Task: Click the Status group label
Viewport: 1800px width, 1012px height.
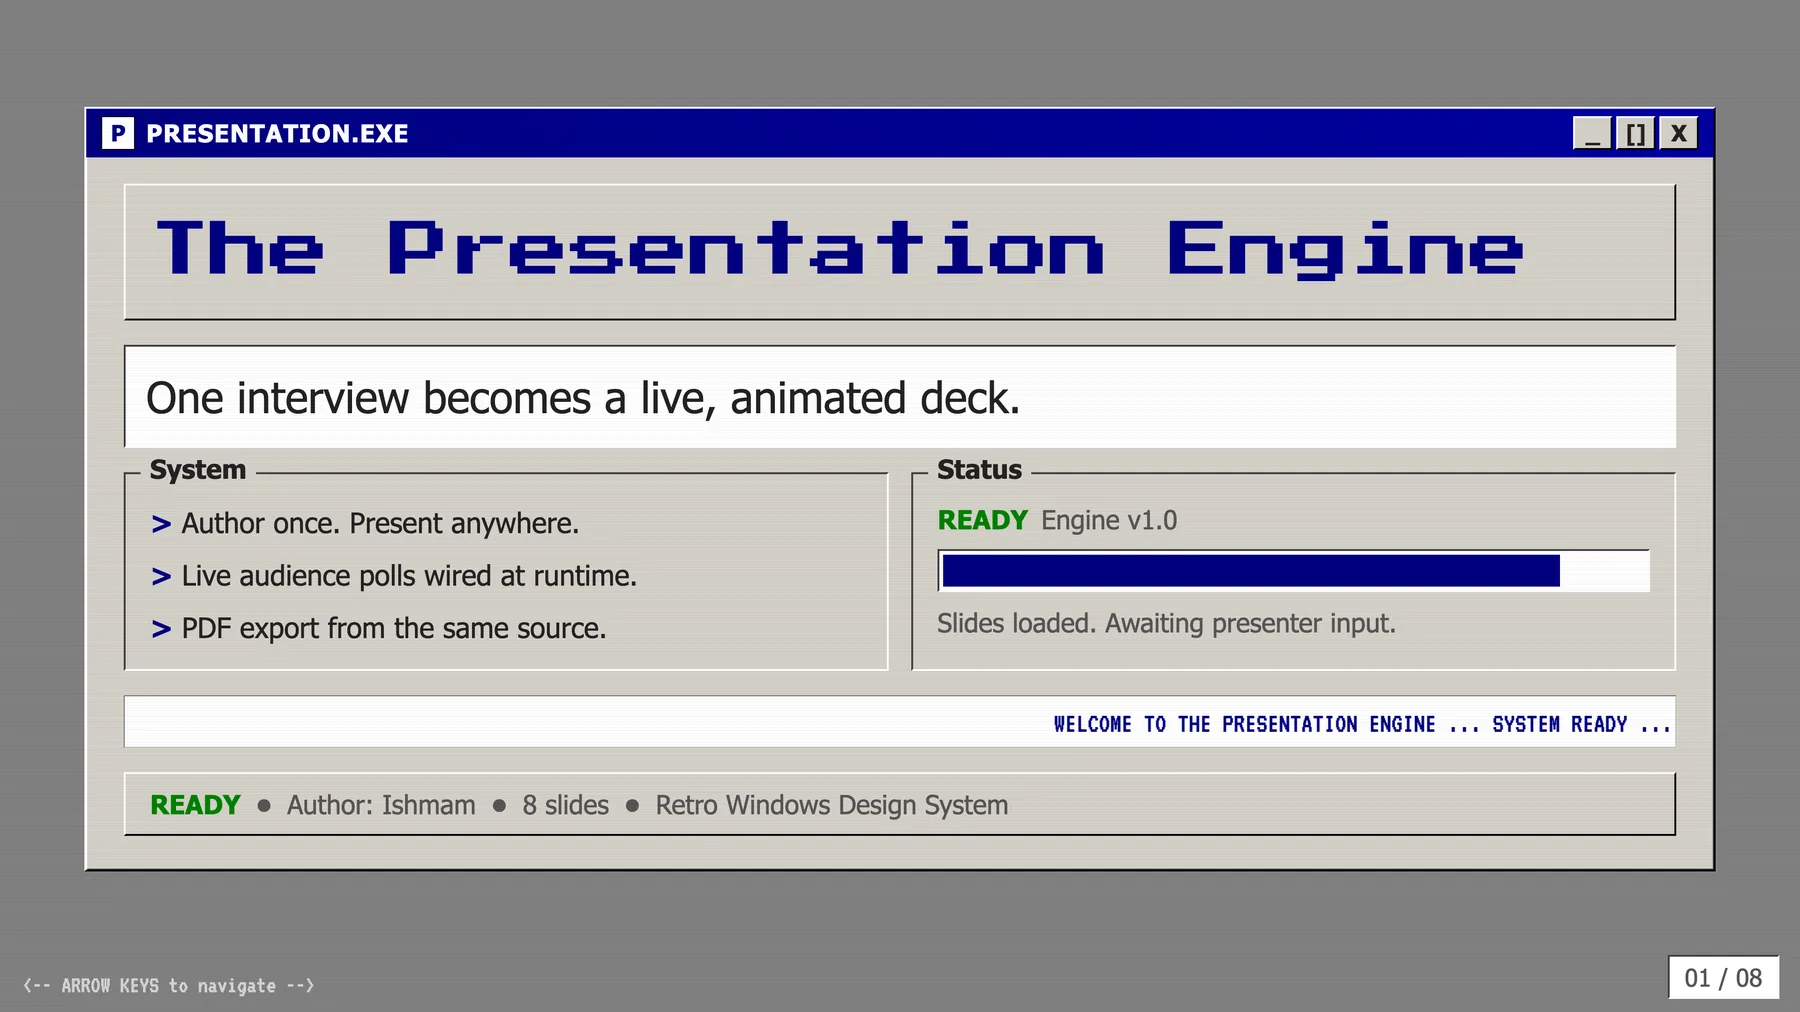Action: (979, 470)
